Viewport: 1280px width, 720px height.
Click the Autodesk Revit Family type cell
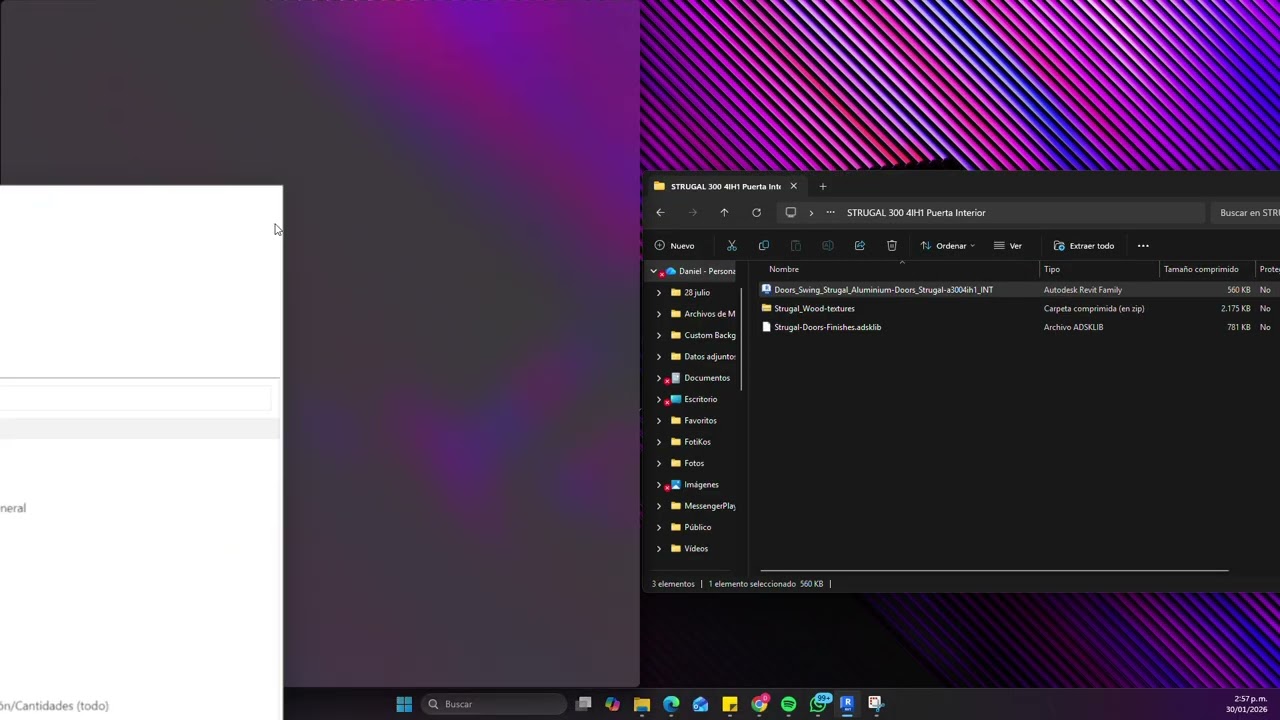[x=1082, y=290]
